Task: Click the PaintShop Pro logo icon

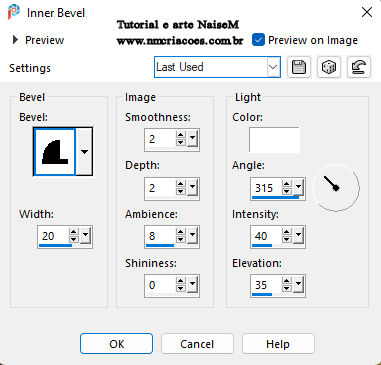Action: [14, 13]
